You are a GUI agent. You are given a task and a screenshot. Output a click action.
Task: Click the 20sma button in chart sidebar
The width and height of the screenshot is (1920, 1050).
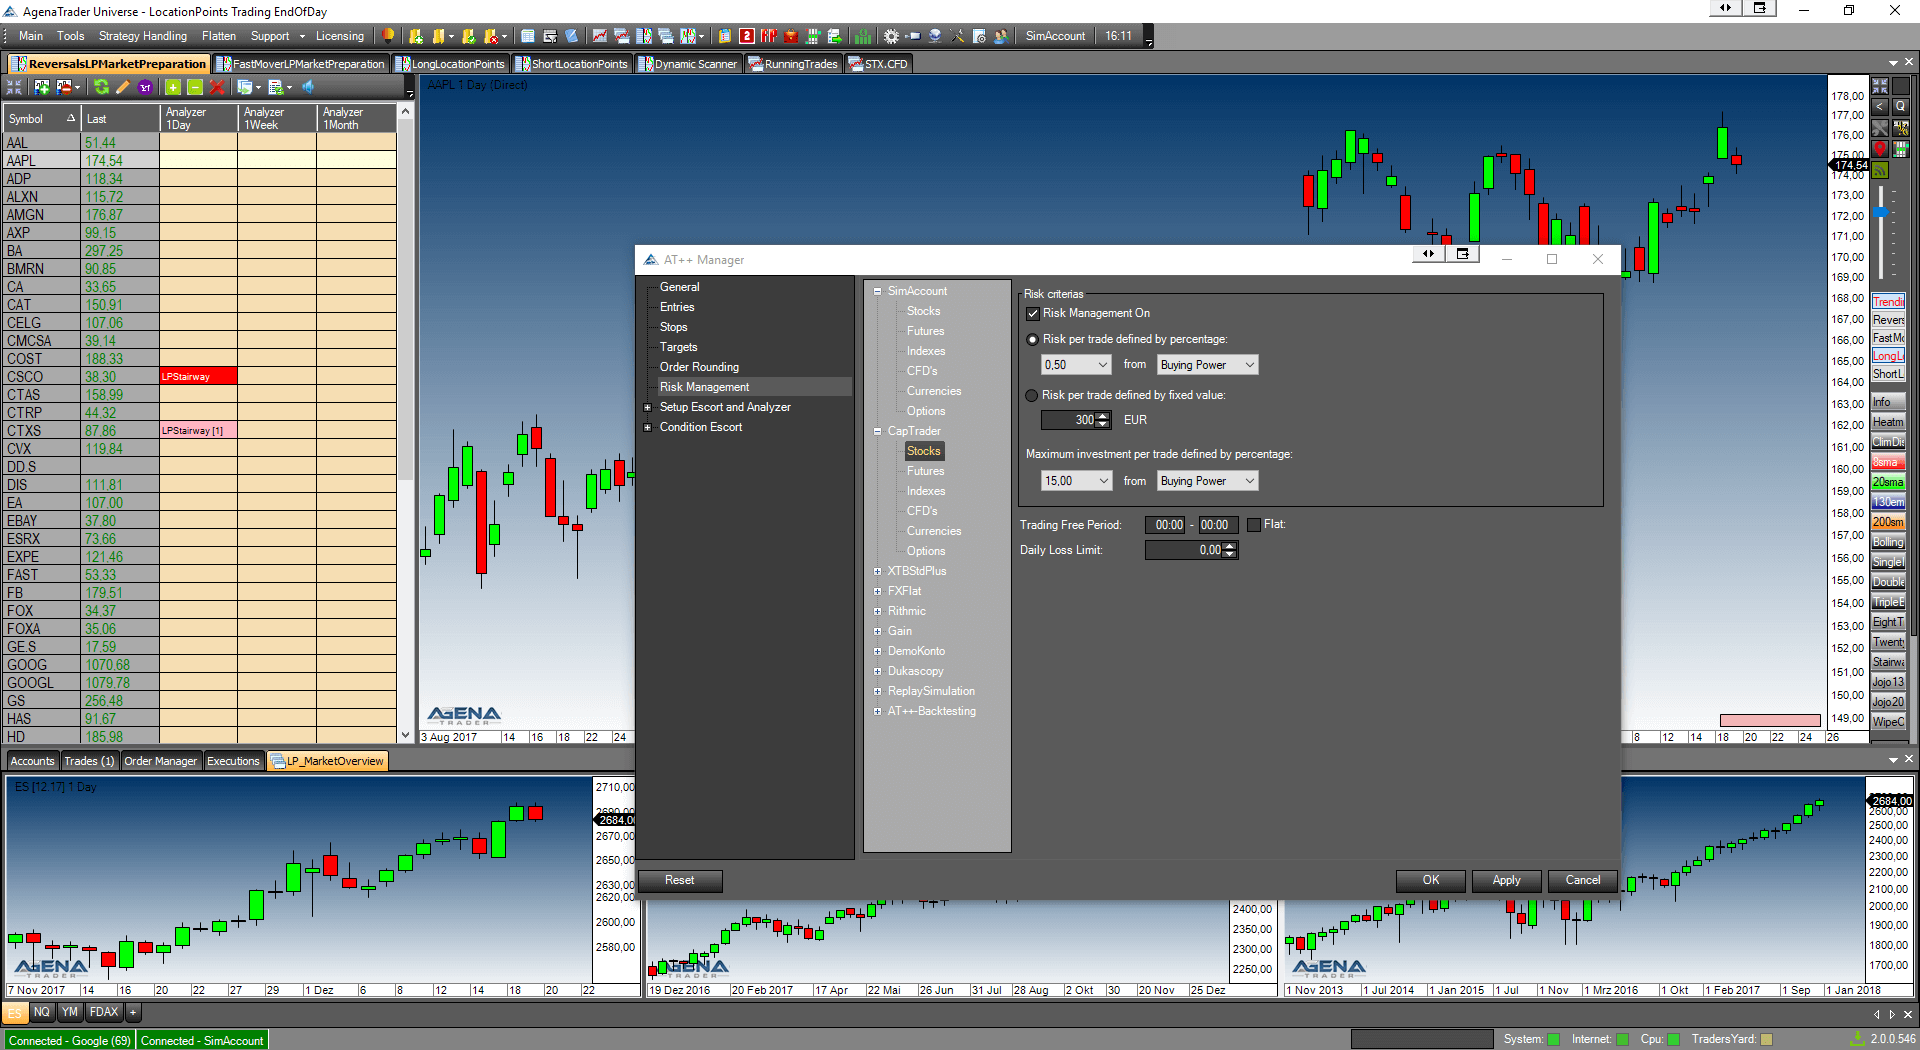tap(1888, 482)
